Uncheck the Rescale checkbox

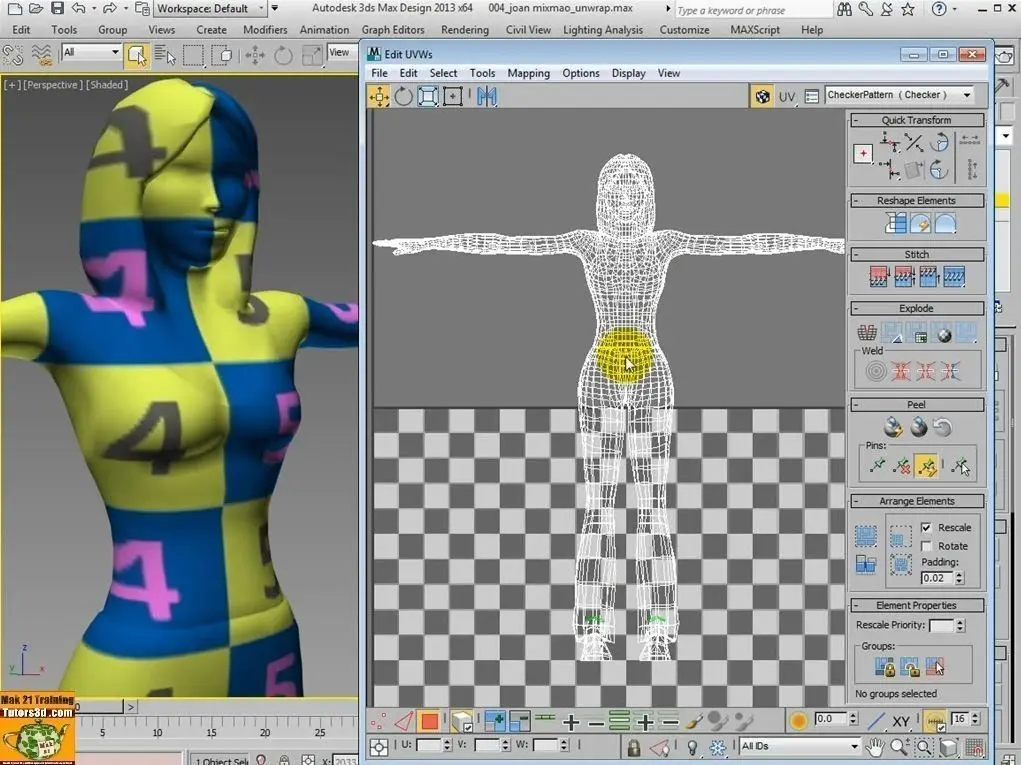click(927, 527)
